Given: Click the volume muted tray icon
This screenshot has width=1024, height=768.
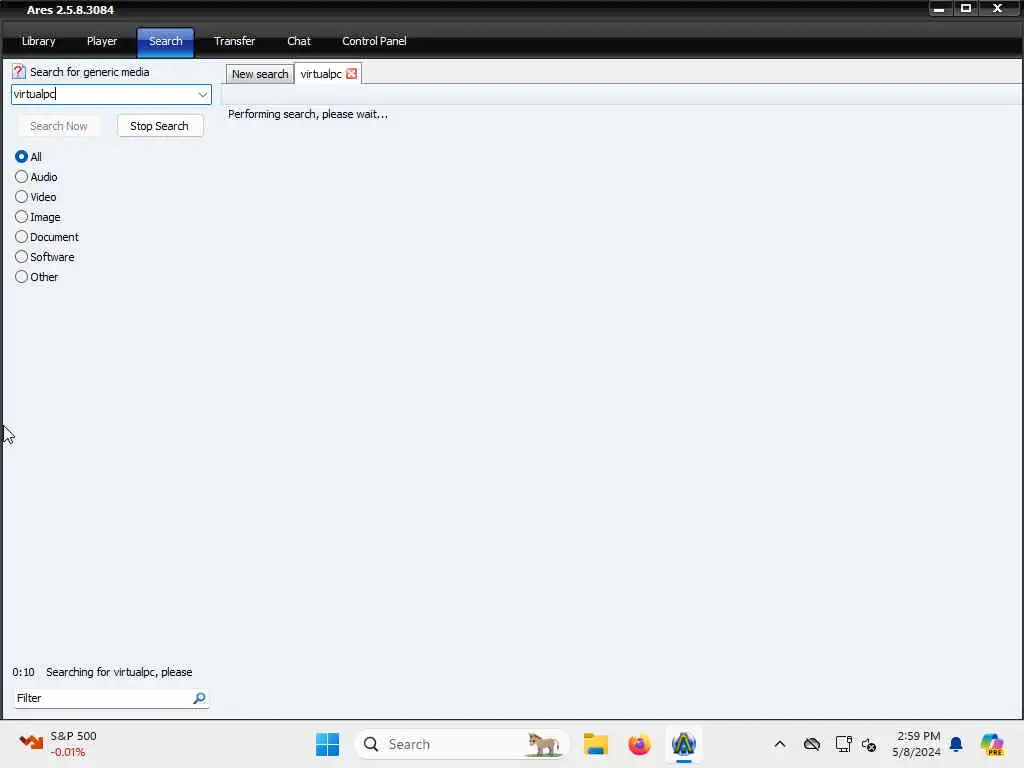Looking at the screenshot, I should coord(869,744).
